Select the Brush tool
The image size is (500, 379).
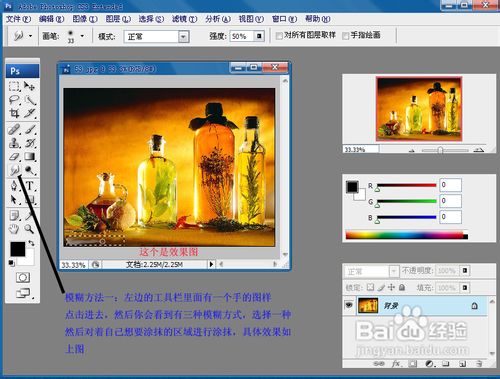(x=30, y=129)
